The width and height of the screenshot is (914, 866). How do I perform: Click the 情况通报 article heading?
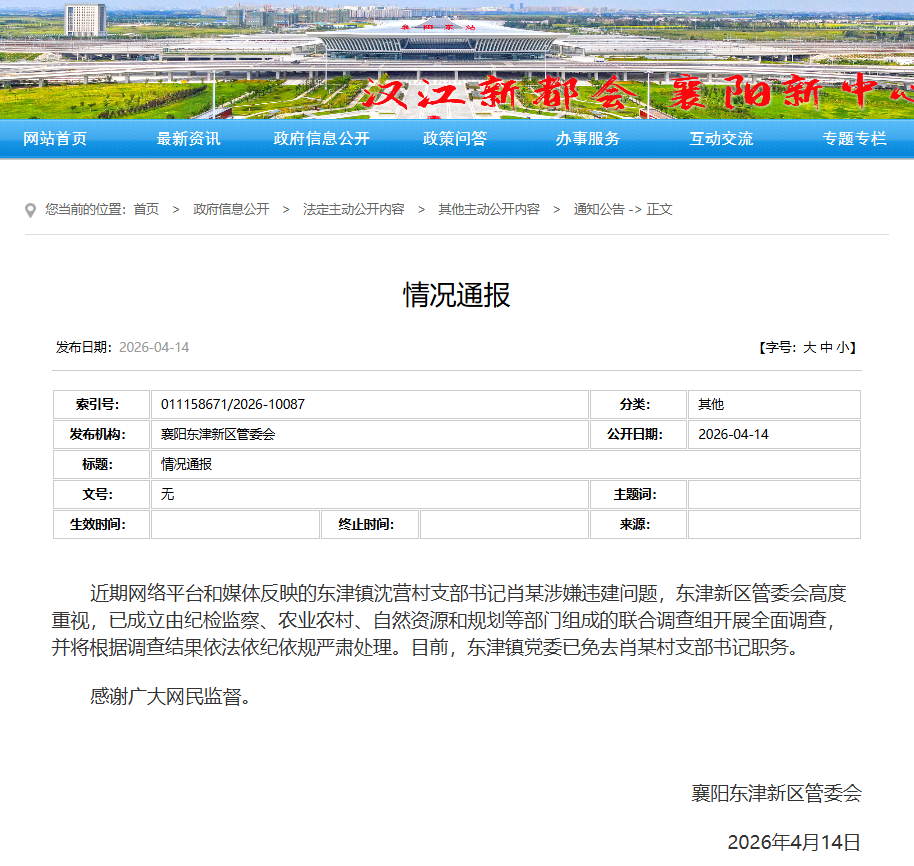click(457, 294)
